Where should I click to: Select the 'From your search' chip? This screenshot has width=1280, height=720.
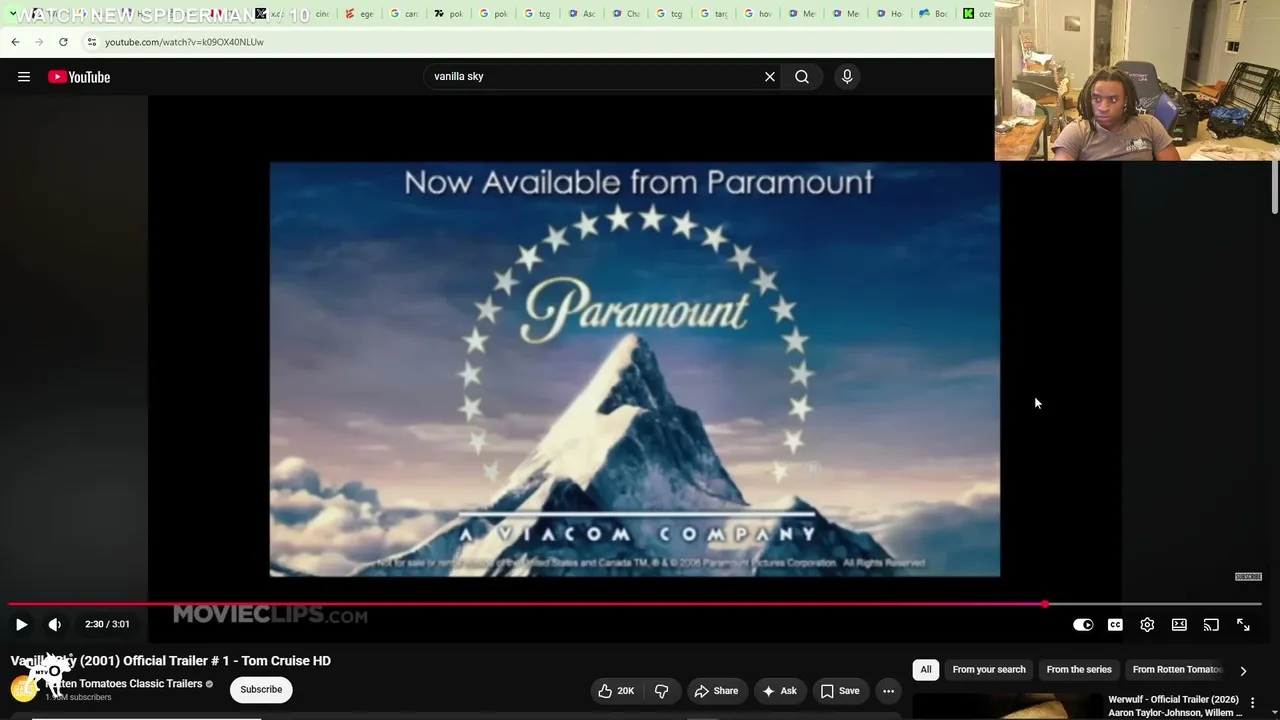989,670
